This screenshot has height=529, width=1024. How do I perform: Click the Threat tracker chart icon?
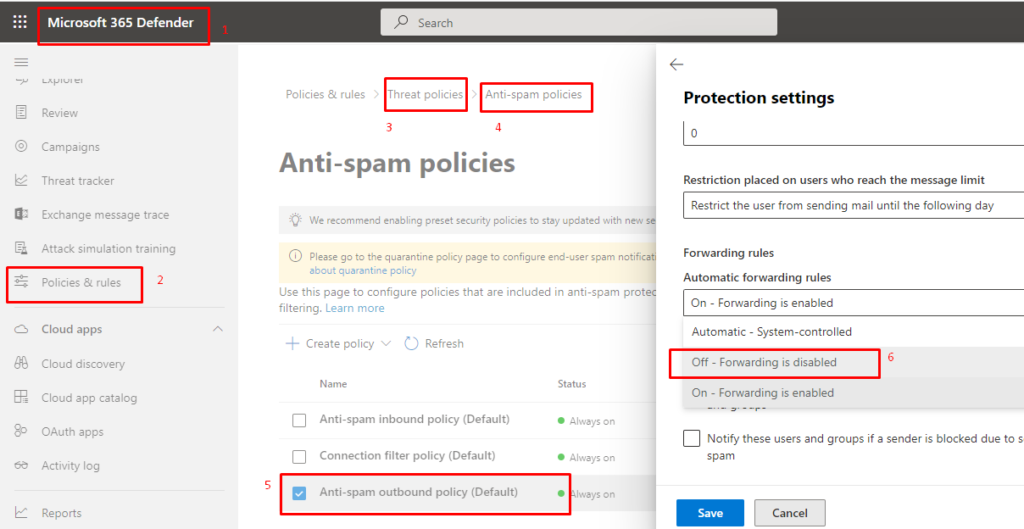pyautogui.click(x=22, y=180)
